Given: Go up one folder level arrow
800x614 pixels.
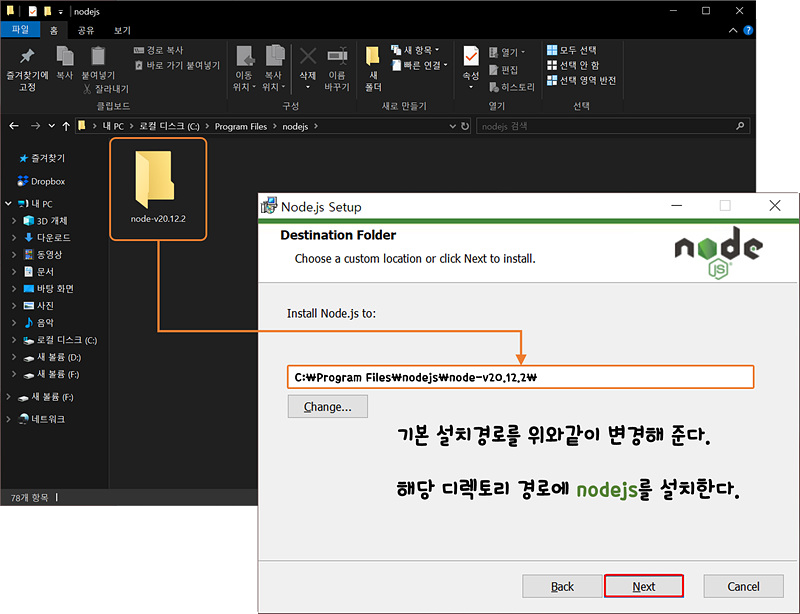Looking at the screenshot, I should tap(66, 126).
